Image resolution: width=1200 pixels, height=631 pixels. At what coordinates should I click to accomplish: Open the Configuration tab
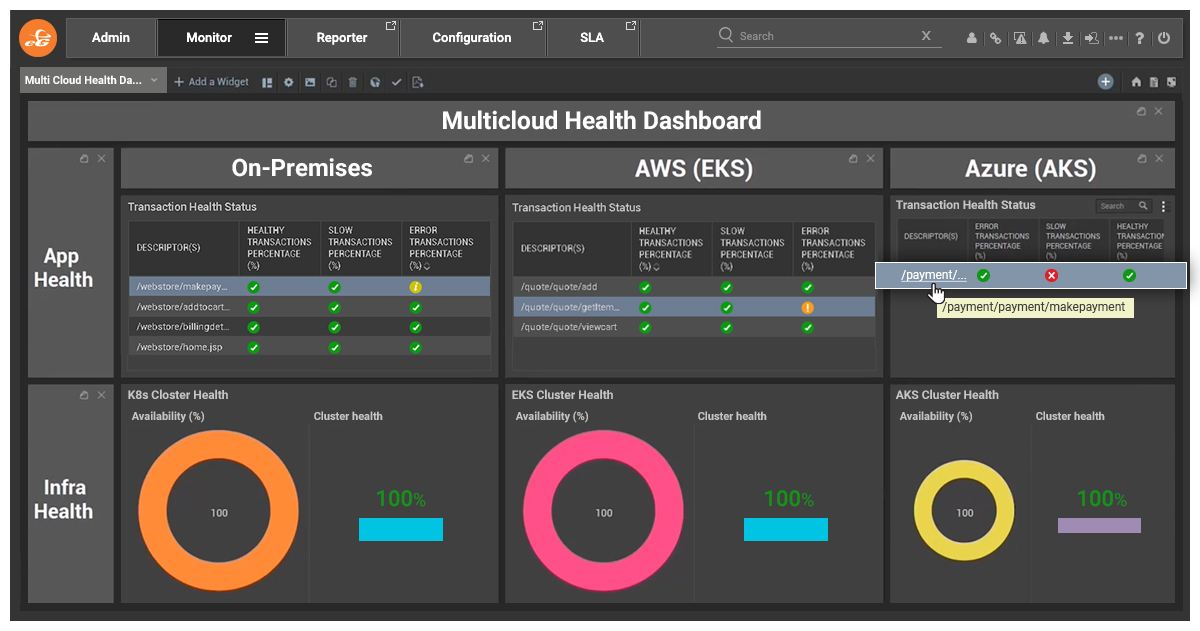coord(472,38)
